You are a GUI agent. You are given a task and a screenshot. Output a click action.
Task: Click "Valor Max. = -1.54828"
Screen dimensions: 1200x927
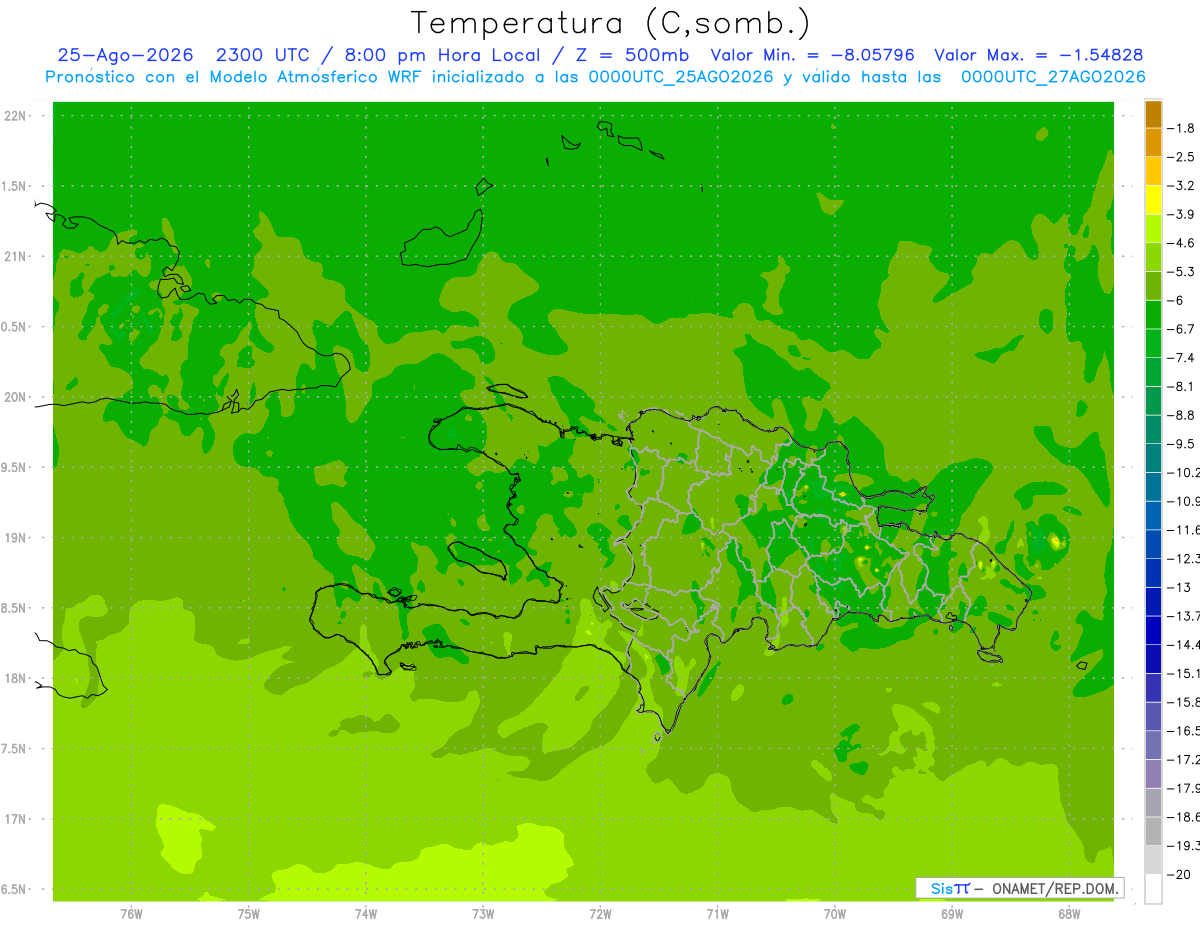pyautogui.click(x=1038, y=55)
